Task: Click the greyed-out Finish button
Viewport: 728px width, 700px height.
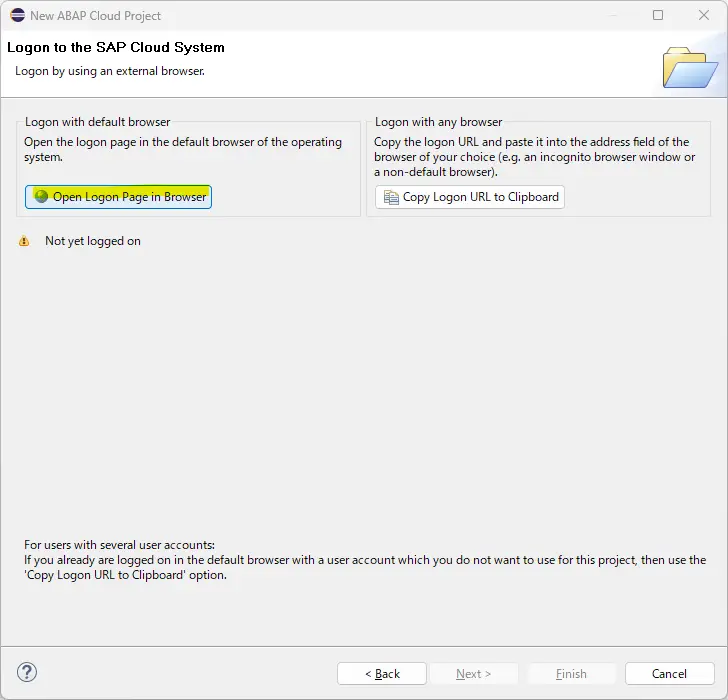Action: coord(572,674)
